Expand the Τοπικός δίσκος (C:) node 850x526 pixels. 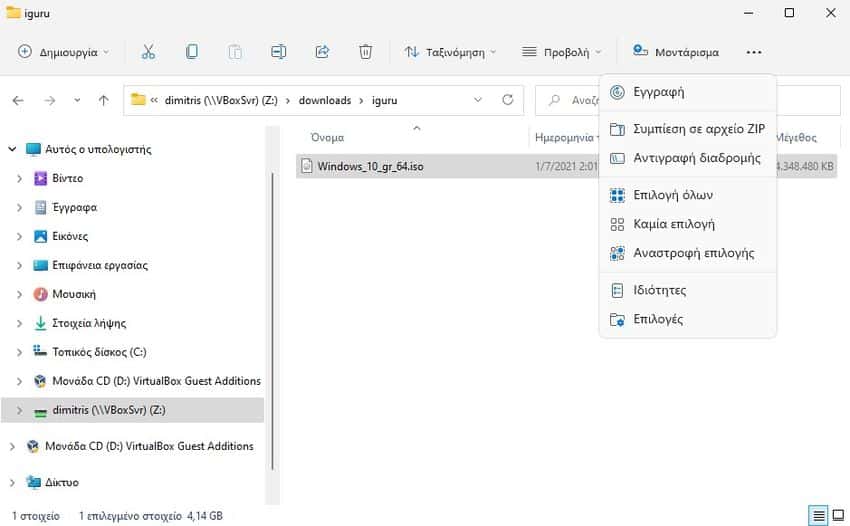coord(19,352)
